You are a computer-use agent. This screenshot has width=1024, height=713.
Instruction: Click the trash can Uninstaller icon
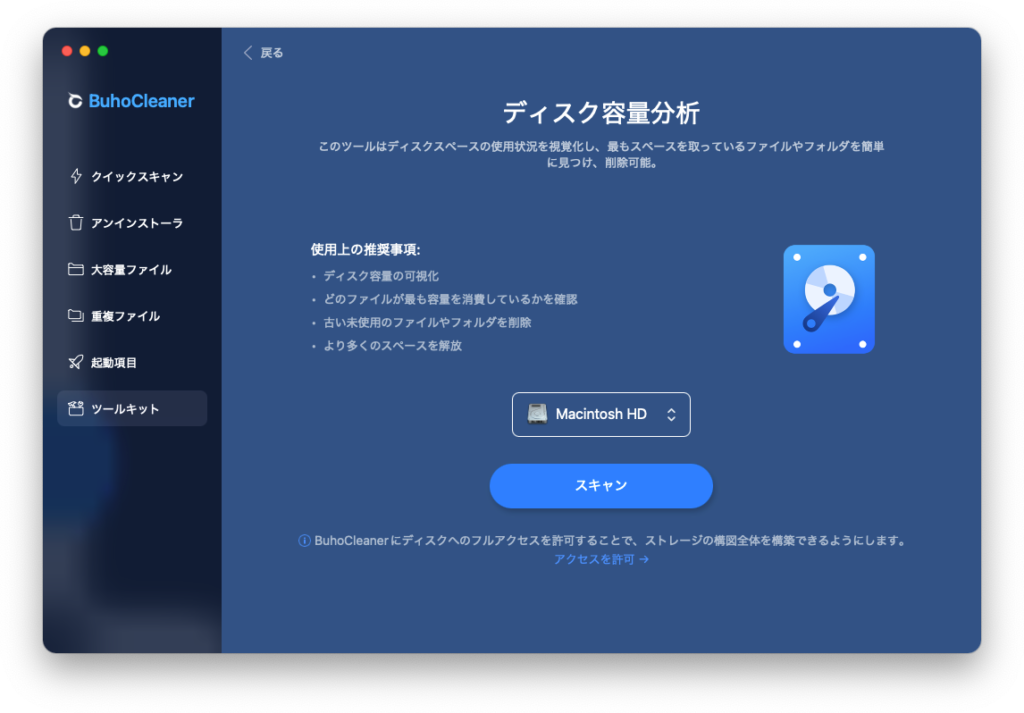coord(76,223)
